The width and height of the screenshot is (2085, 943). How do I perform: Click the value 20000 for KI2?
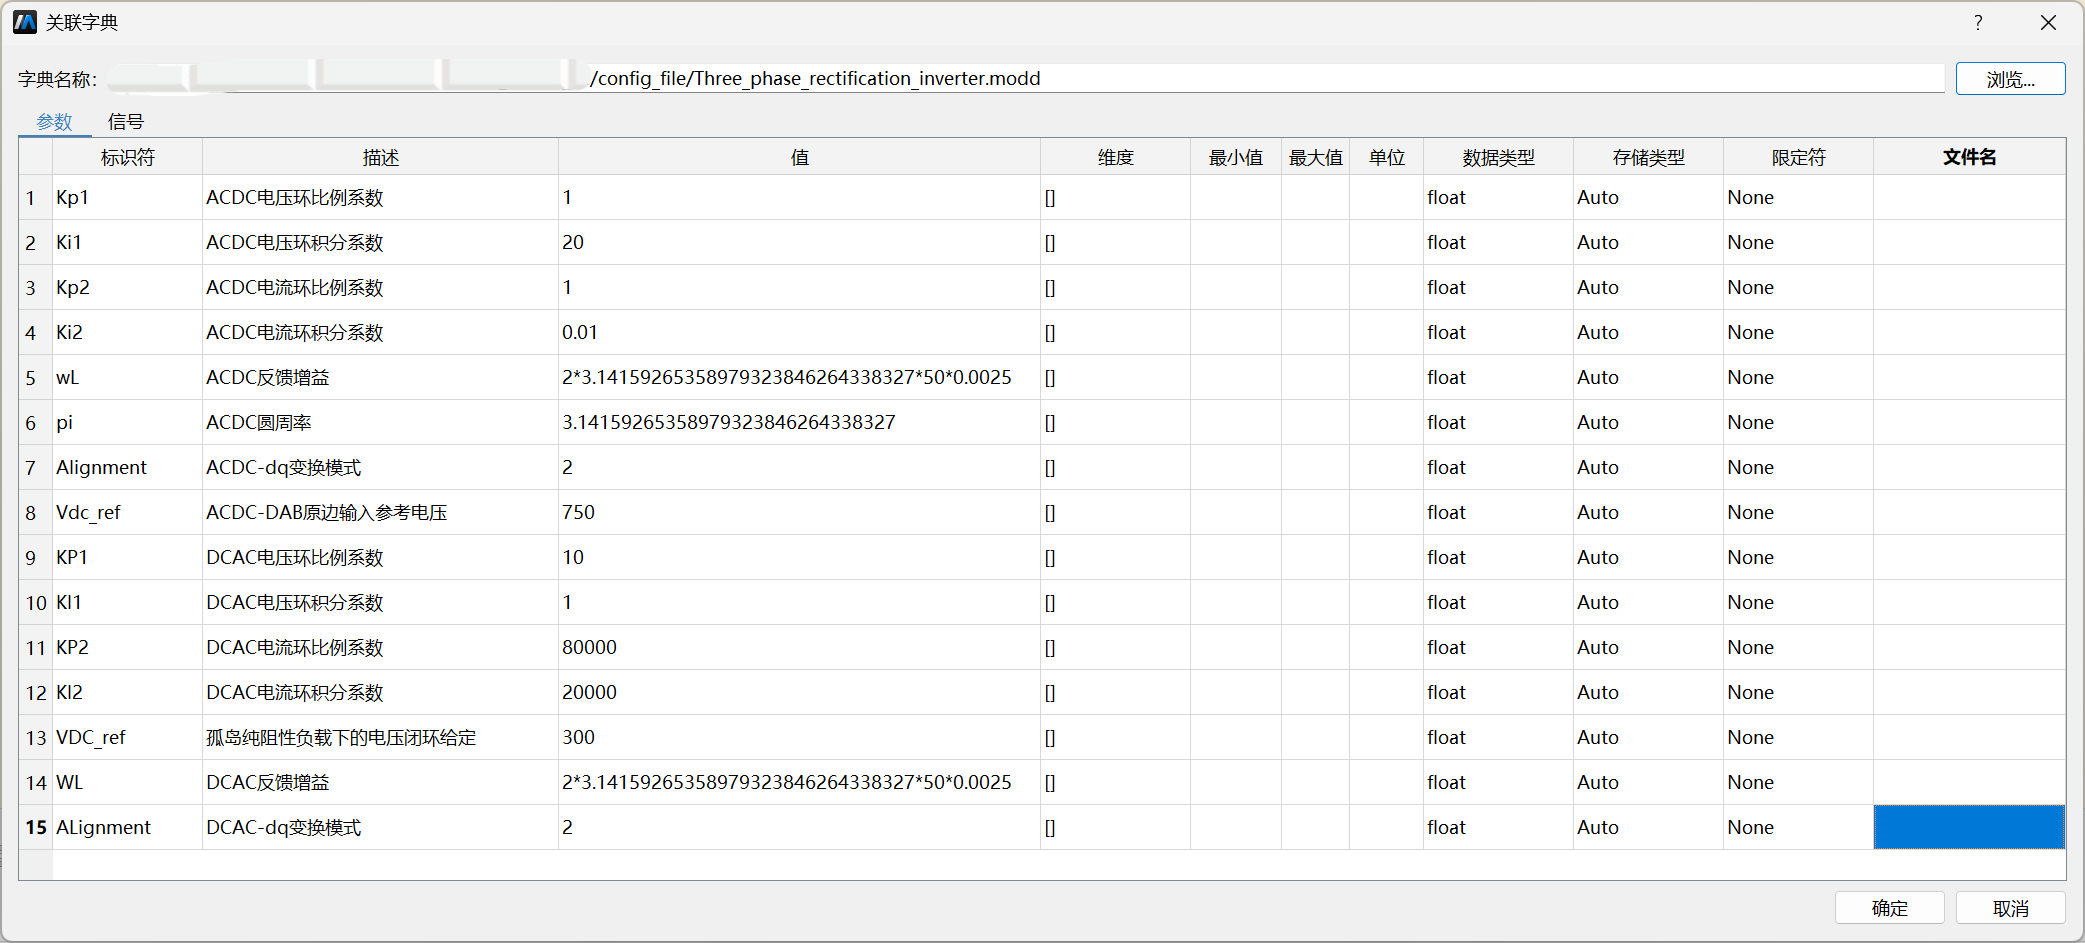point(800,692)
